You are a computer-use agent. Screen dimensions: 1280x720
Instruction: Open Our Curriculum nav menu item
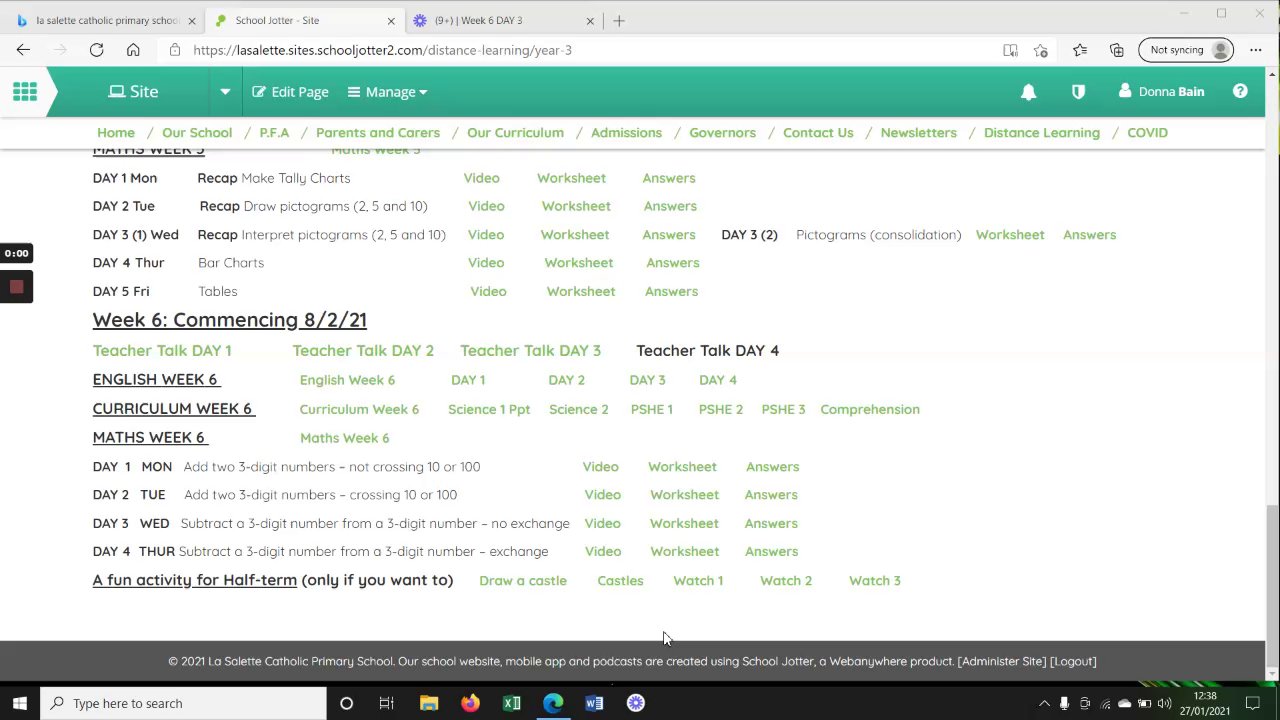[515, 133]
